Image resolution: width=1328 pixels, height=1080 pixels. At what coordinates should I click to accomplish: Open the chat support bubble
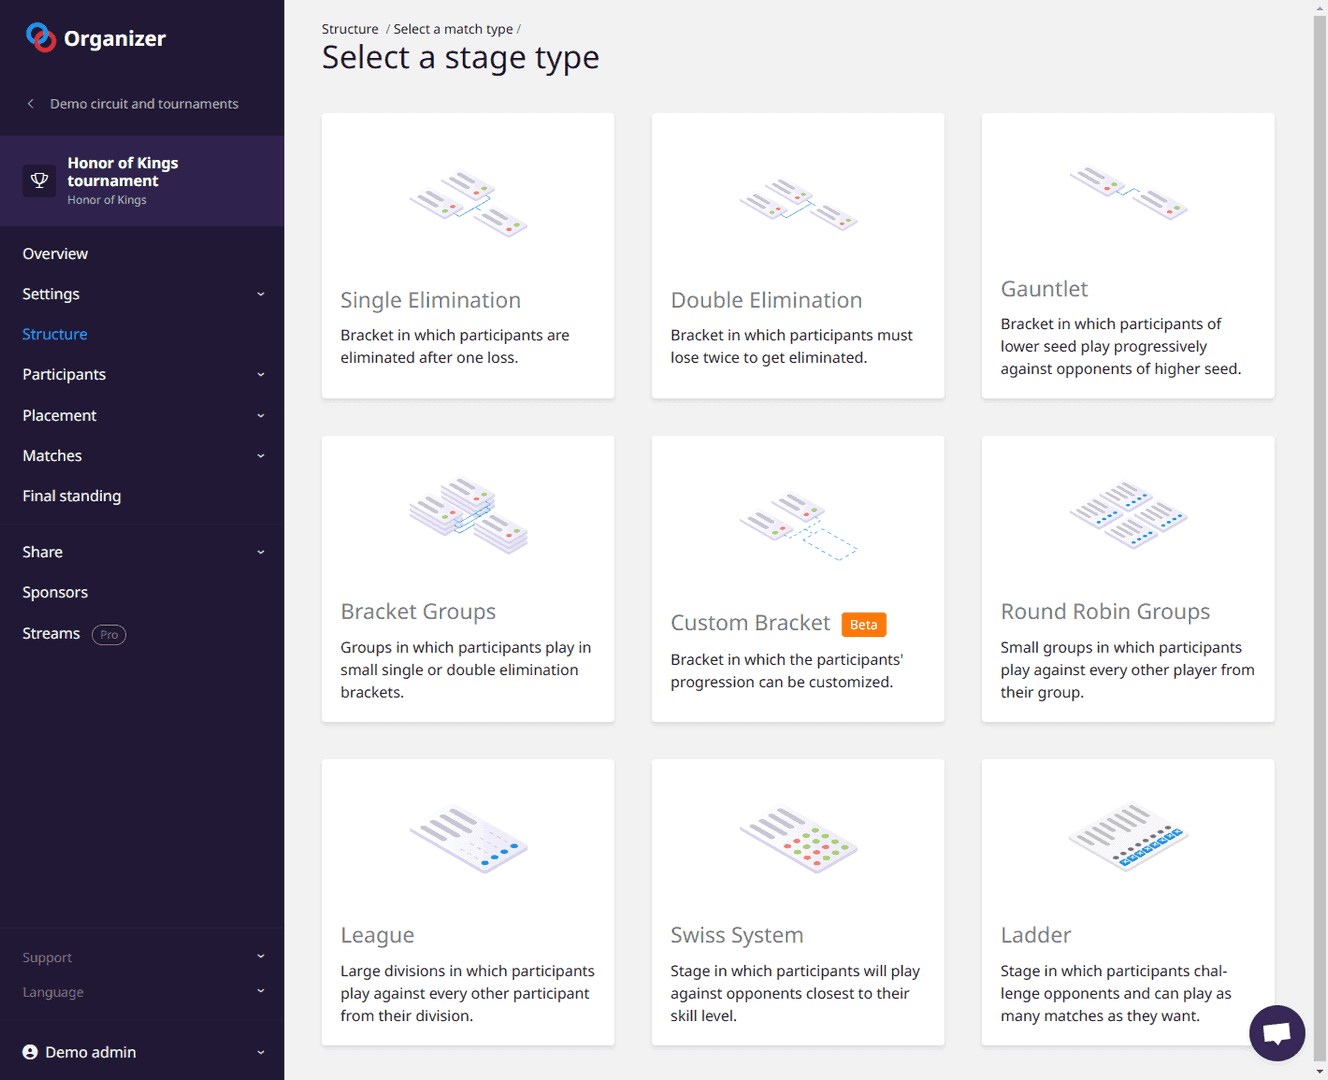1276,1032
